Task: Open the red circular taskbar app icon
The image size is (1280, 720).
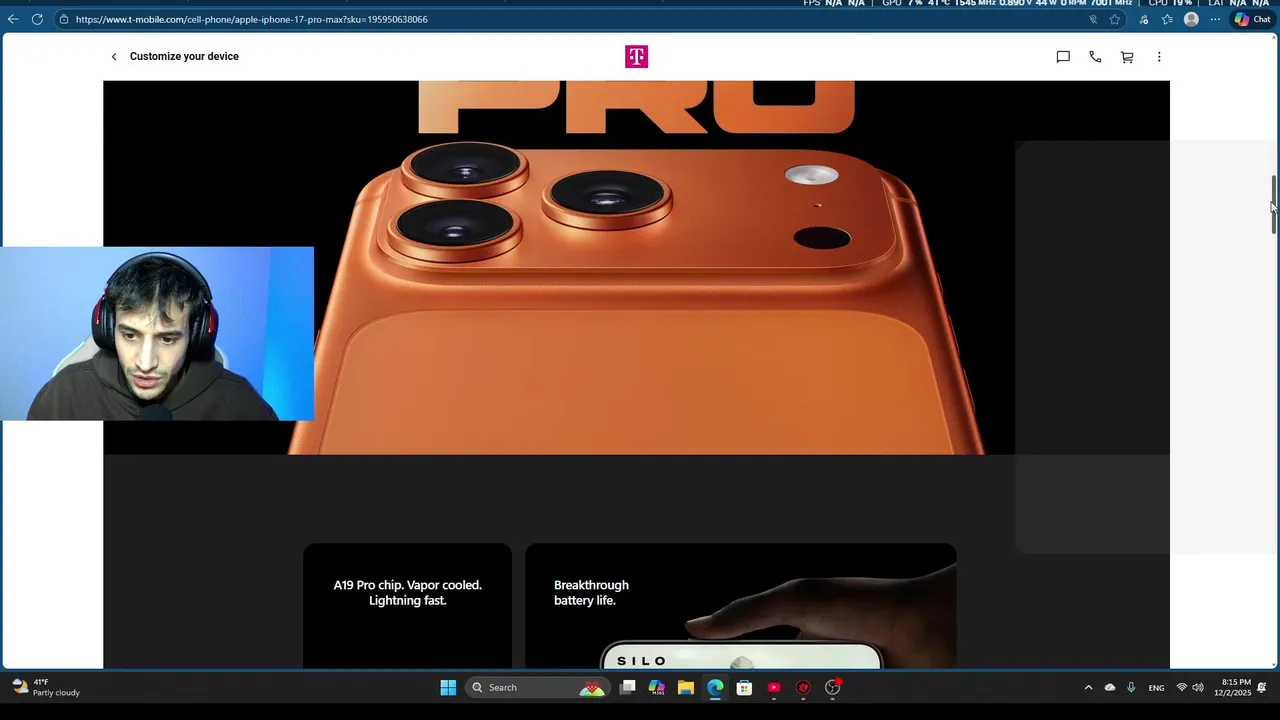Action: 803,687
